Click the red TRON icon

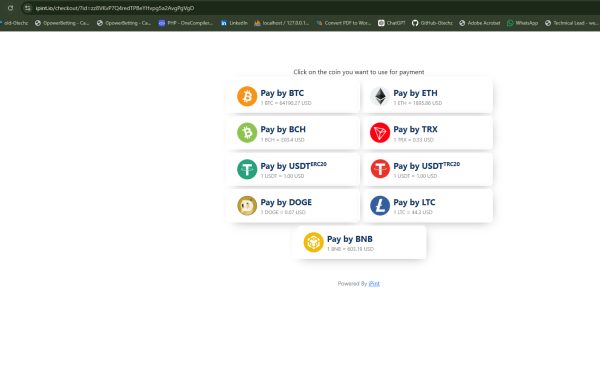coord(380,132)
